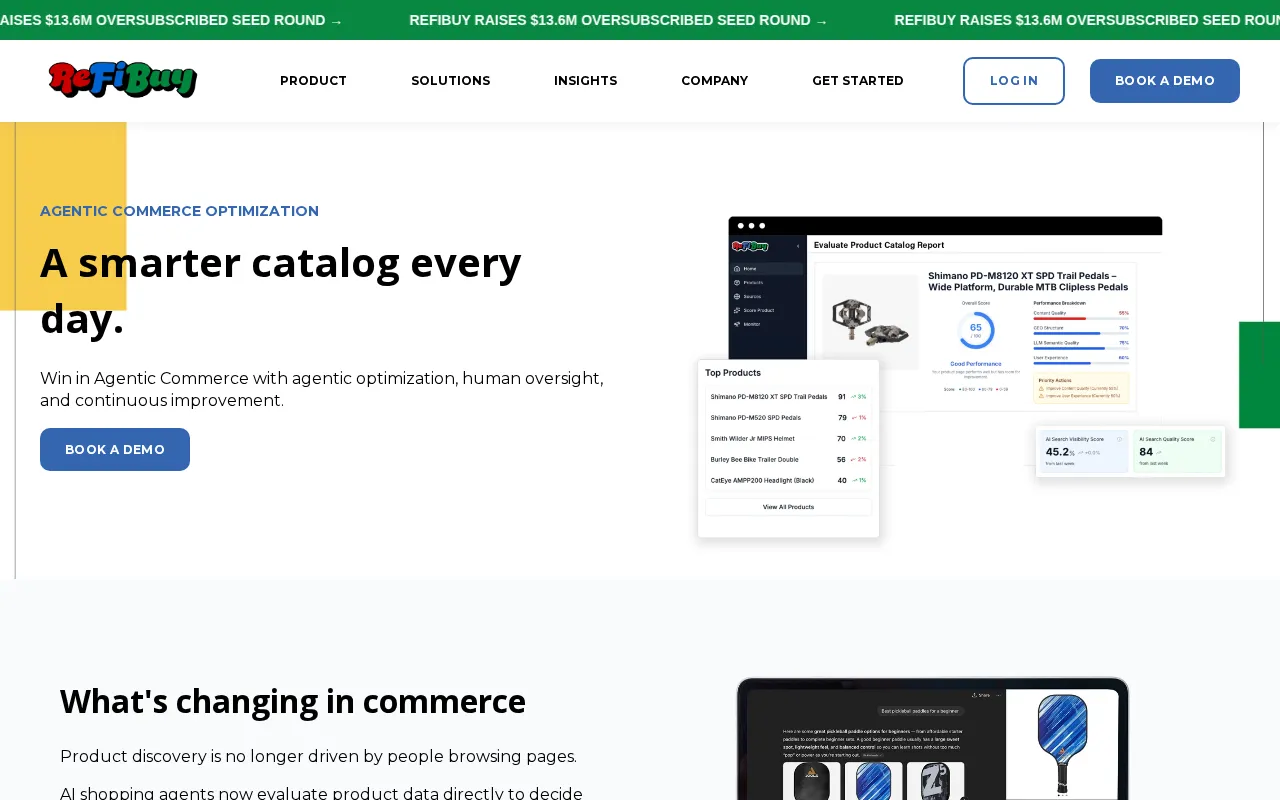Click the LOG IN button
The width and height of the screenshot is (1280, 800).
point(1014,81)
